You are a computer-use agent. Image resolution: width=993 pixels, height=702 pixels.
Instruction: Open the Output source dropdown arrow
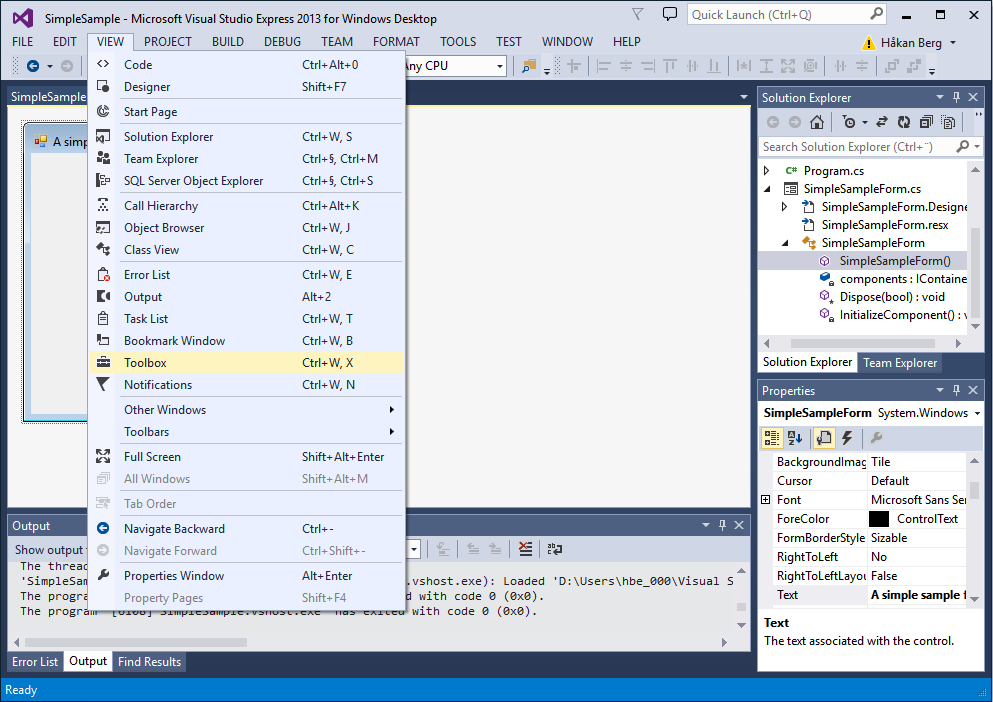[414, 549]
